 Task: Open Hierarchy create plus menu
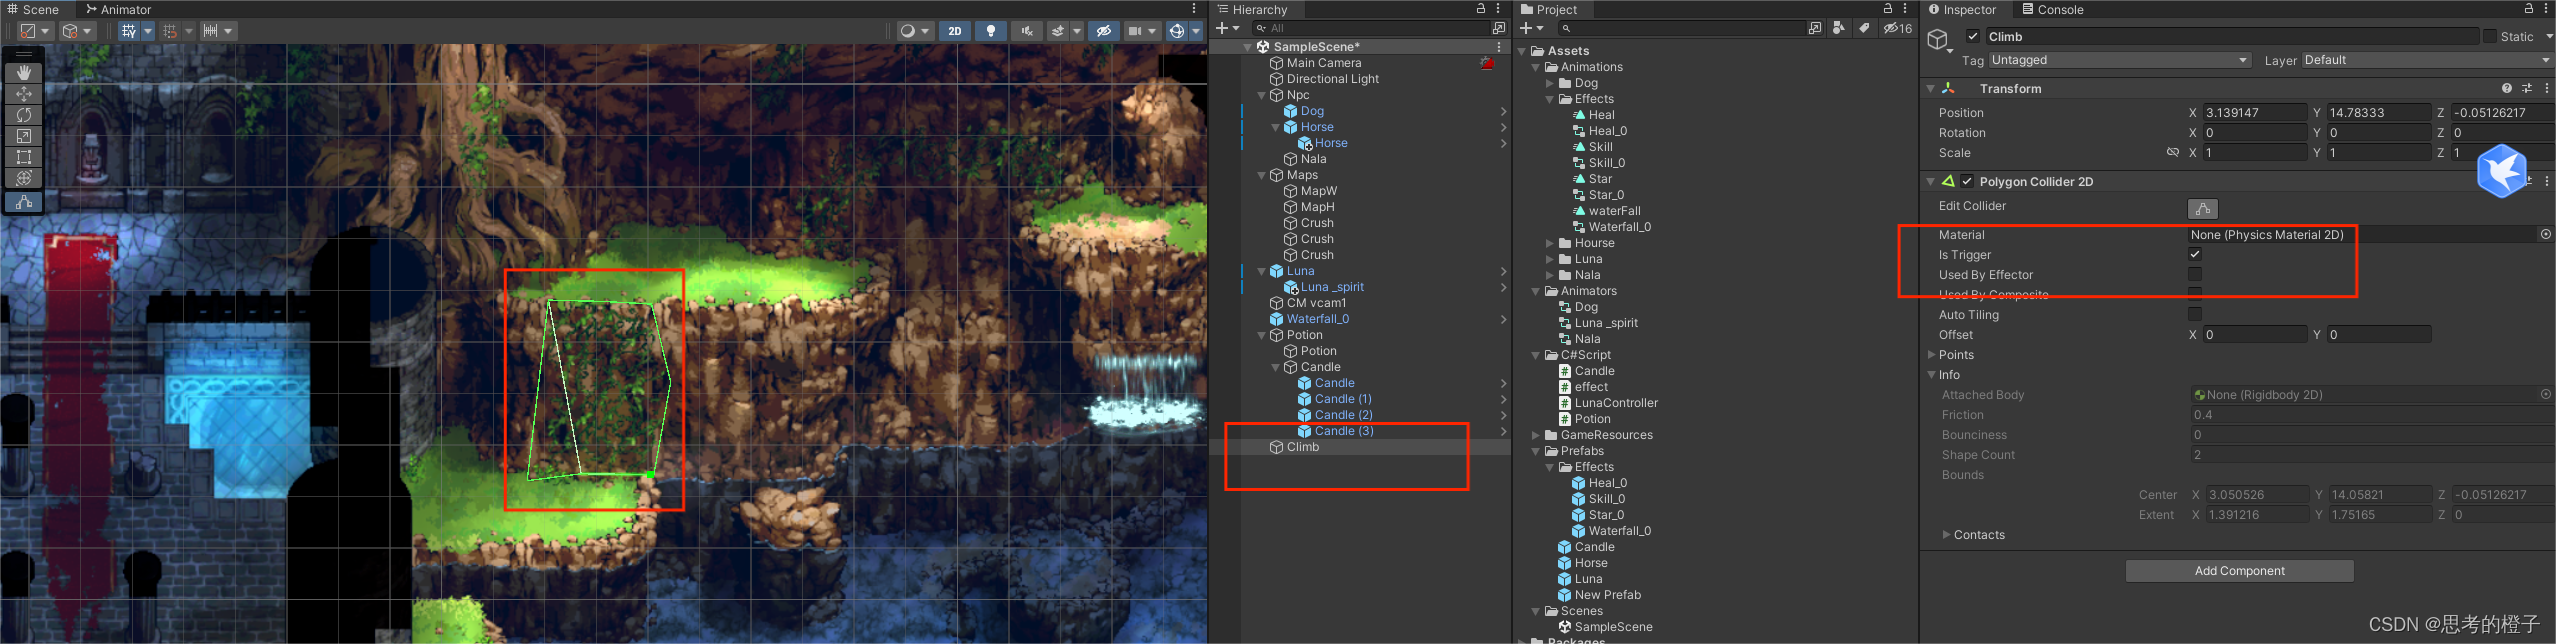coord(1227,28)
